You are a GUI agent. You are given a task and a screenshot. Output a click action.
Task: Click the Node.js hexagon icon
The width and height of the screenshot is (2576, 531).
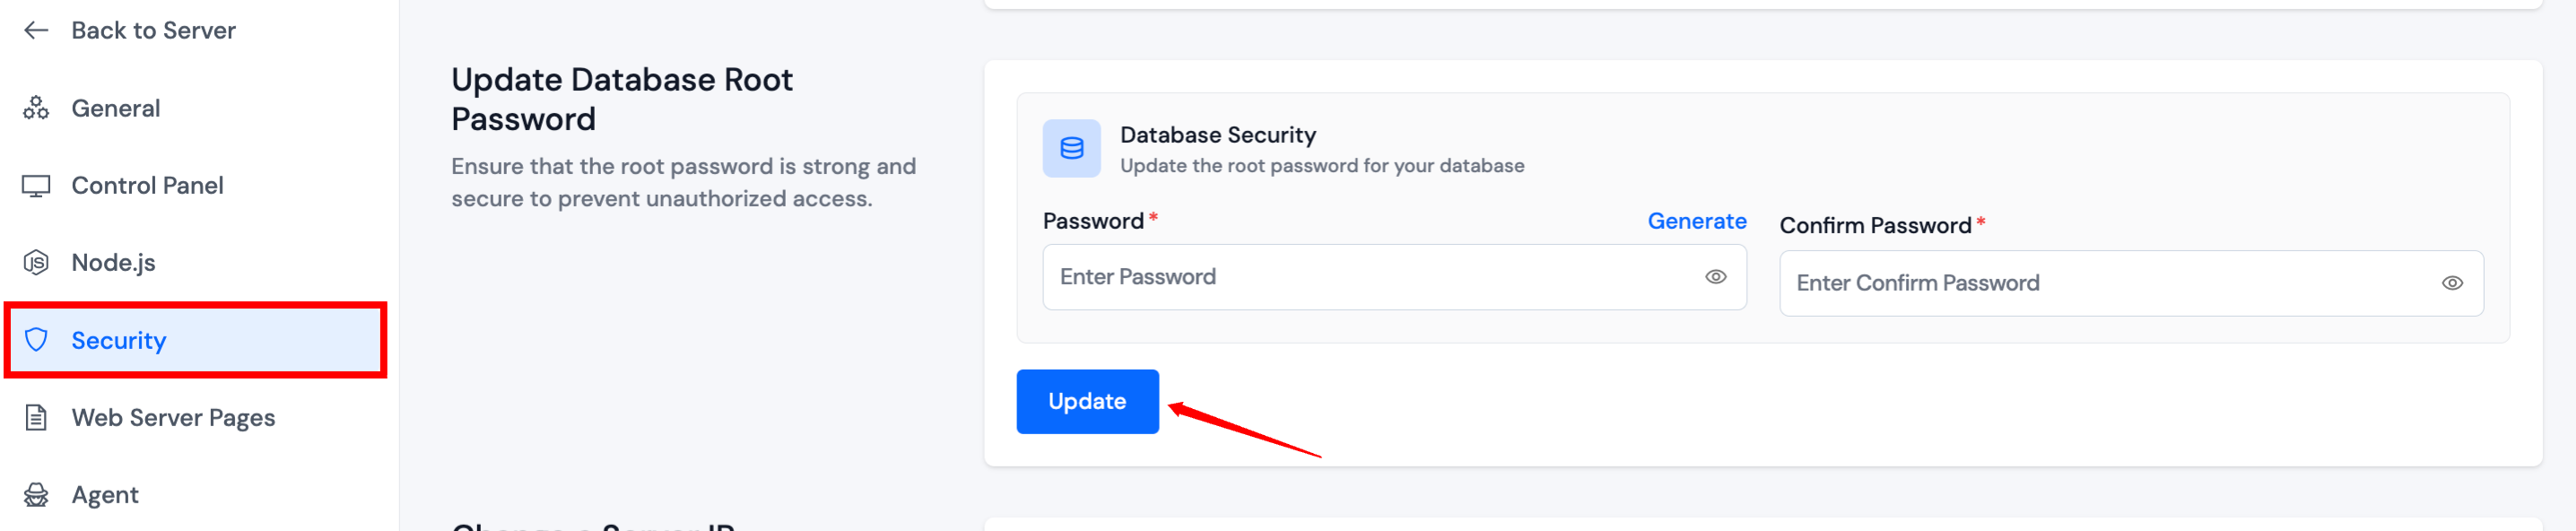[36, 263]
